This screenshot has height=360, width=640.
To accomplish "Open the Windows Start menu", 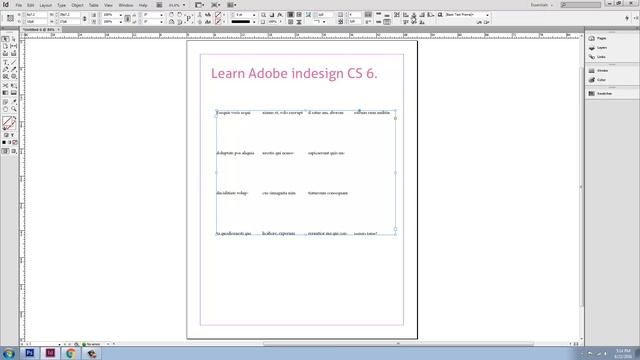I will click(x=8, y=353).
